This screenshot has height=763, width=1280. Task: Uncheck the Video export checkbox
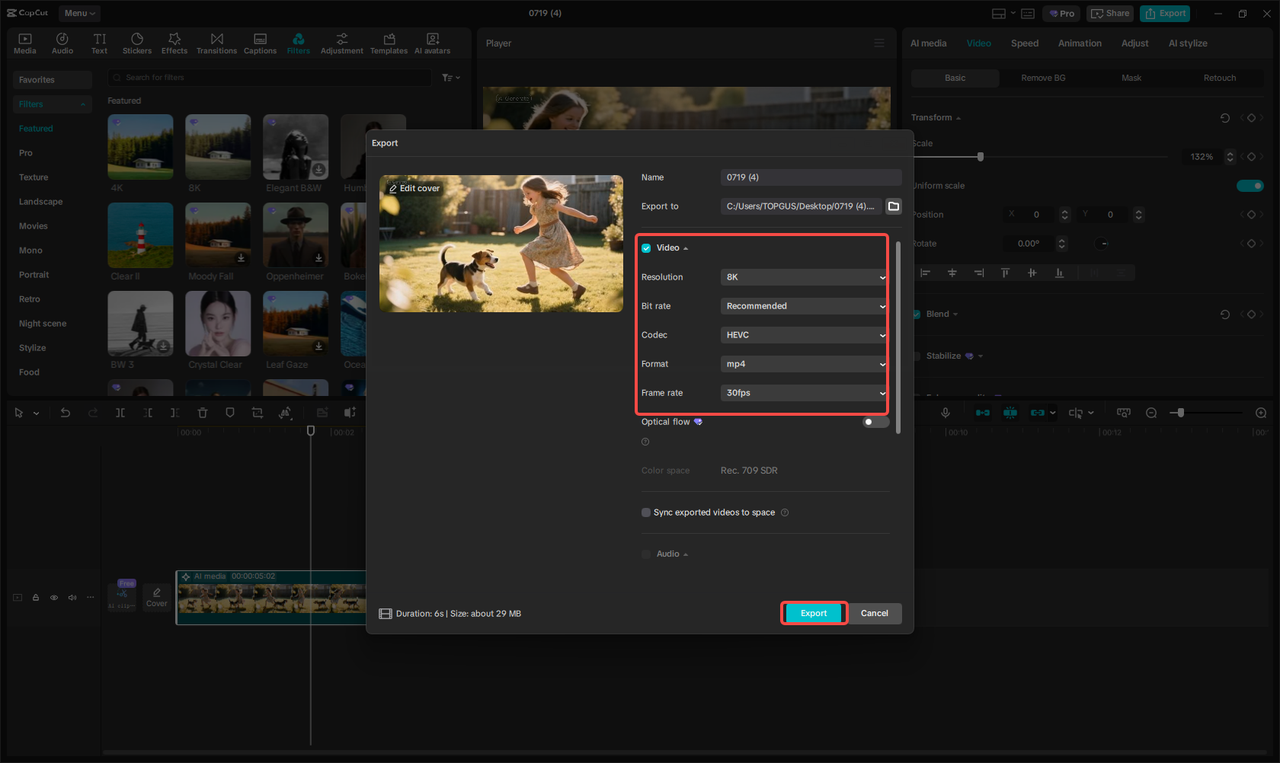(x=645, y=247)
